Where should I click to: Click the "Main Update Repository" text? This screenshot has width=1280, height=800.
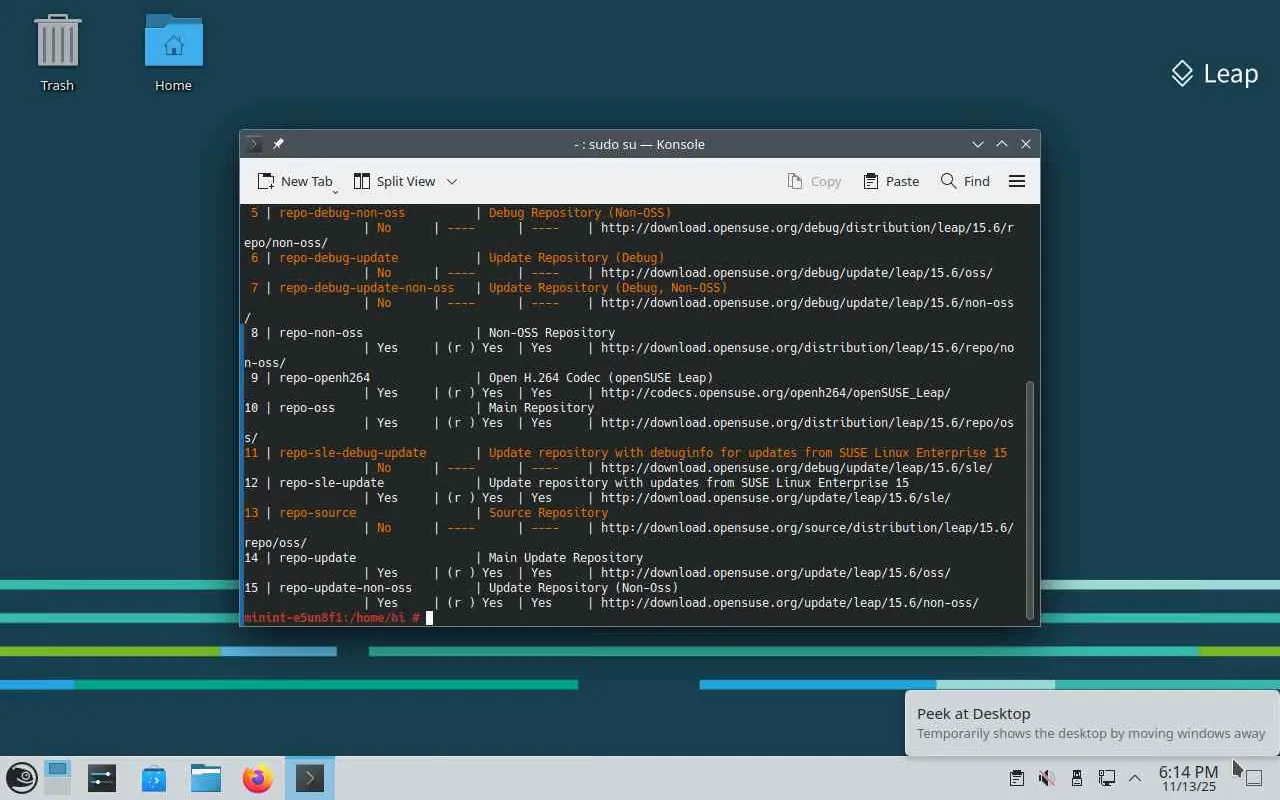[566, 558]
